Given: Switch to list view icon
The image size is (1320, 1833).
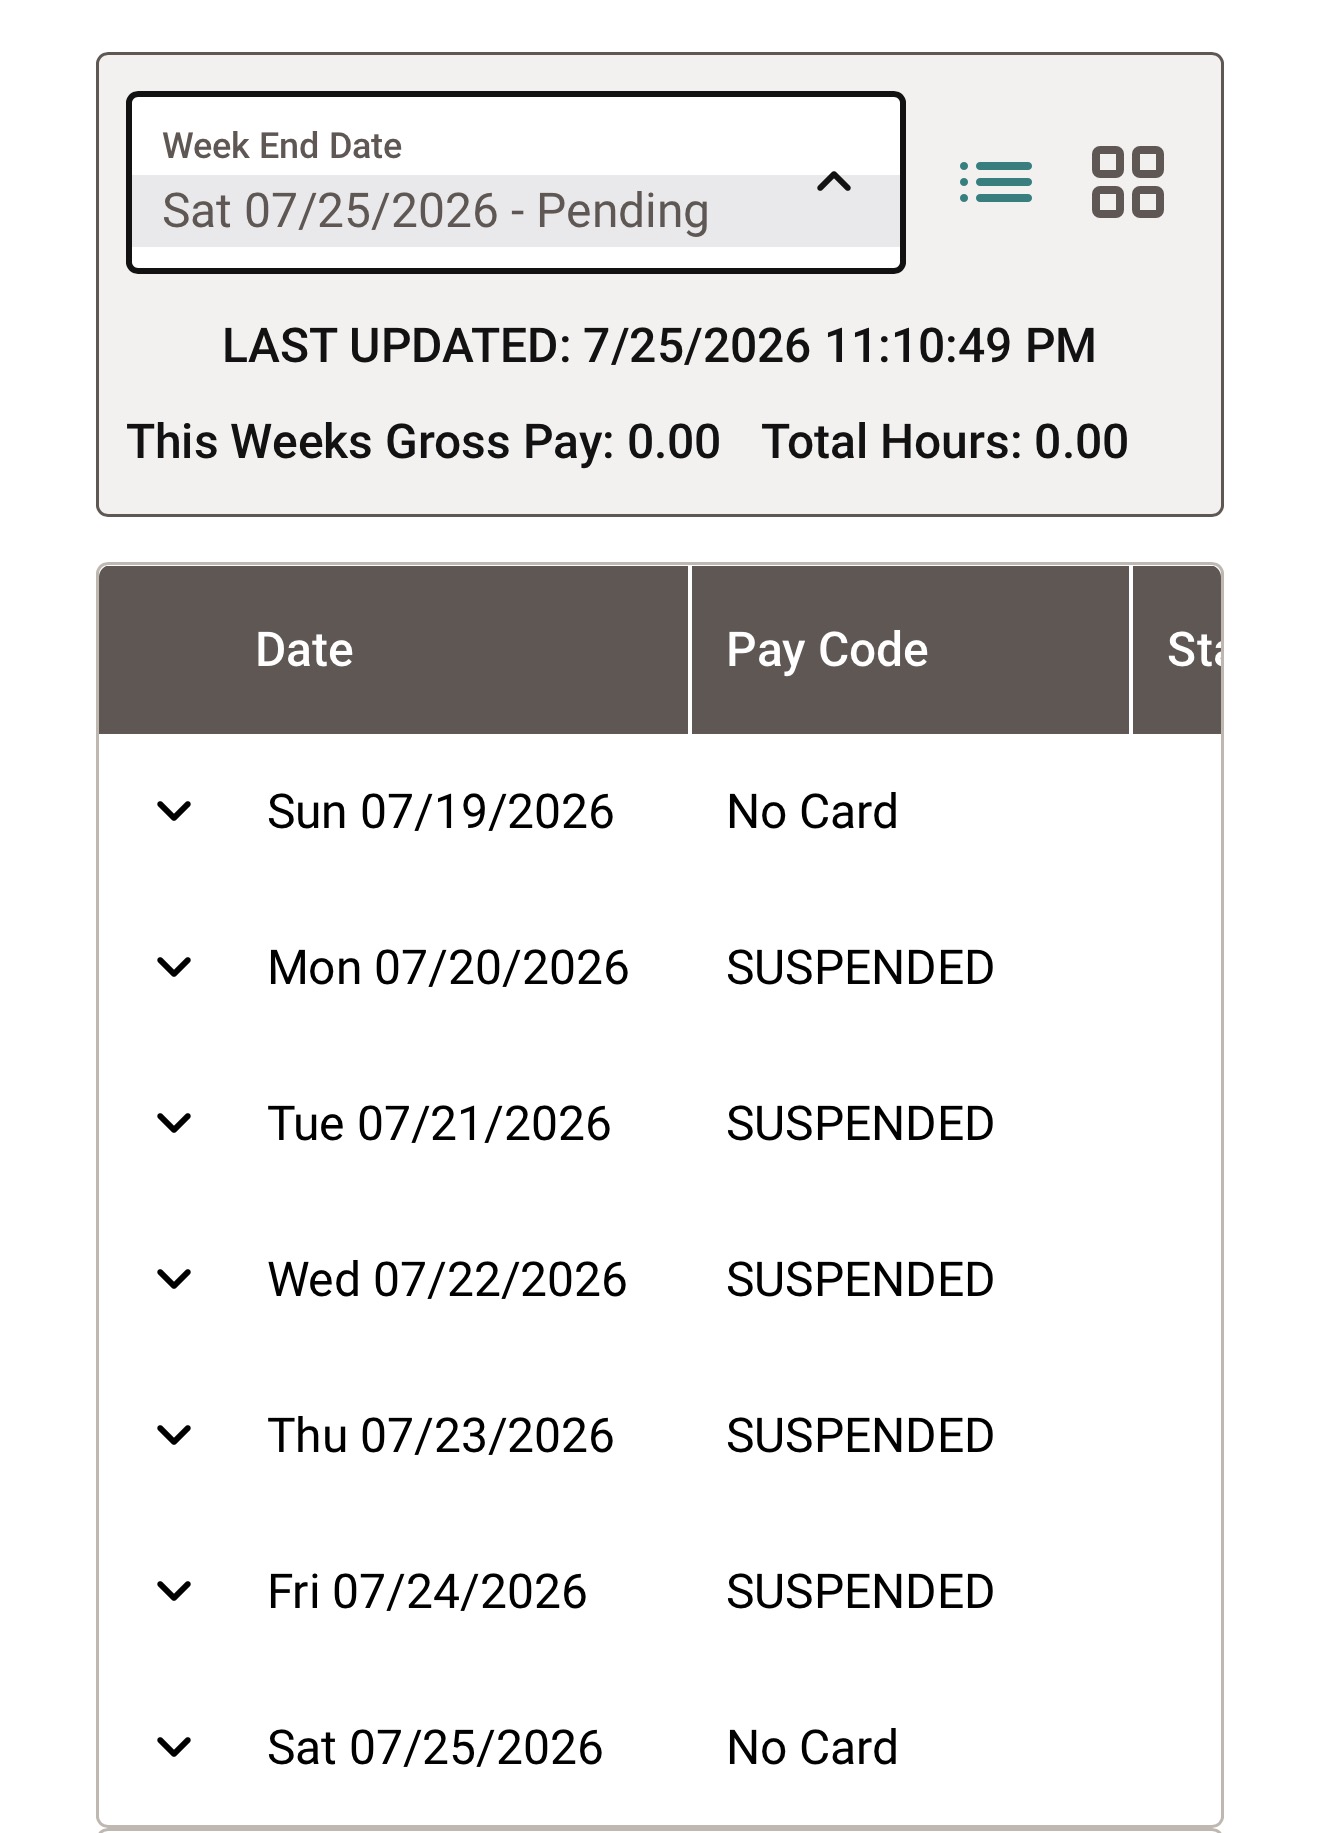Looking at the screenshot, I should point(996,182).
